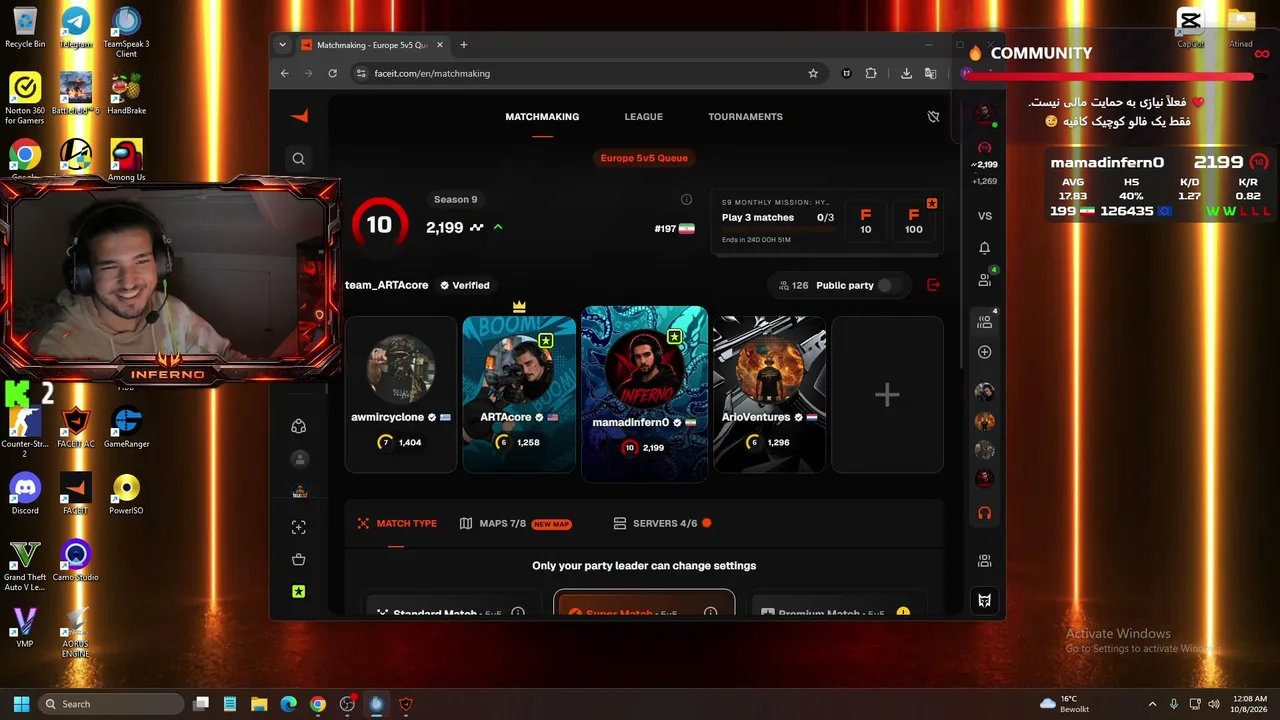Click the FACEIT logo home icon
This screenshot has width=1280, height=720.
(x=298, y=116)
